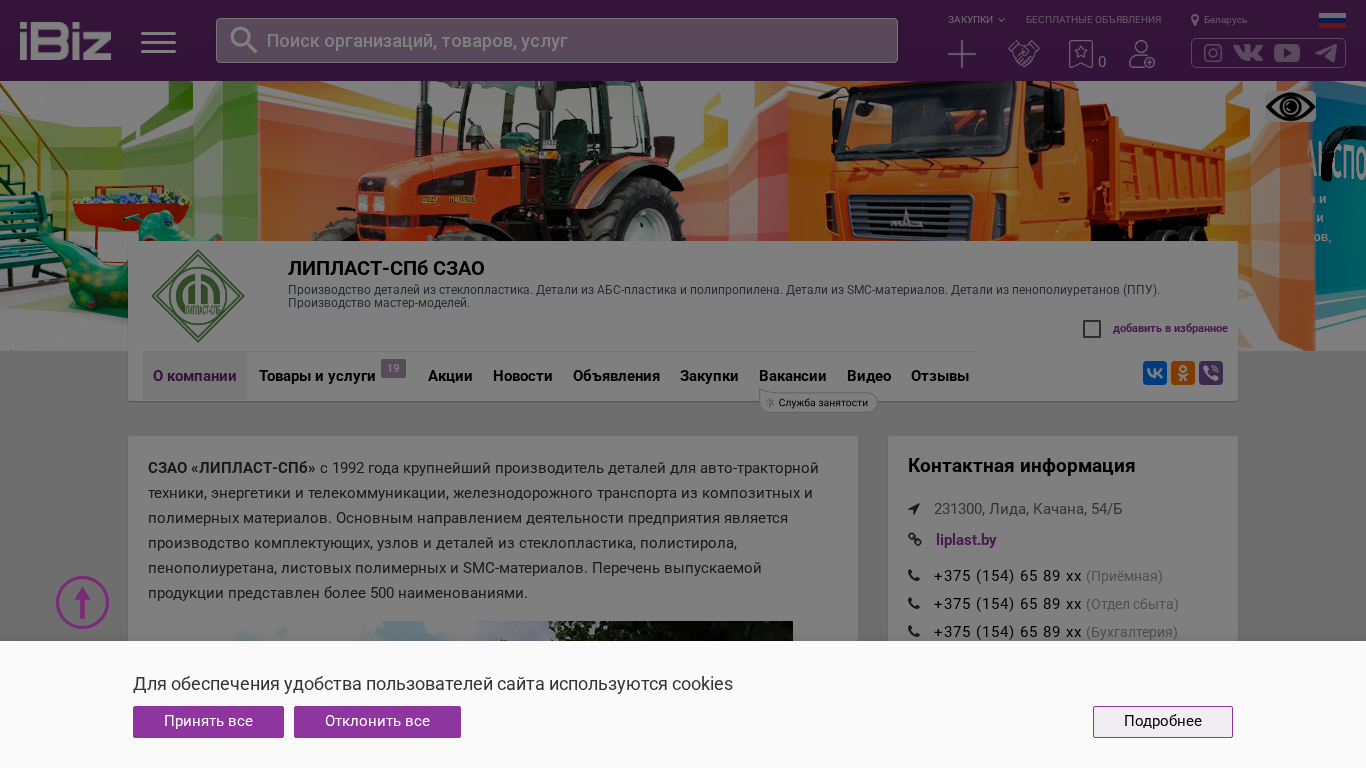Open the liplast.by website link

(966, 540)
